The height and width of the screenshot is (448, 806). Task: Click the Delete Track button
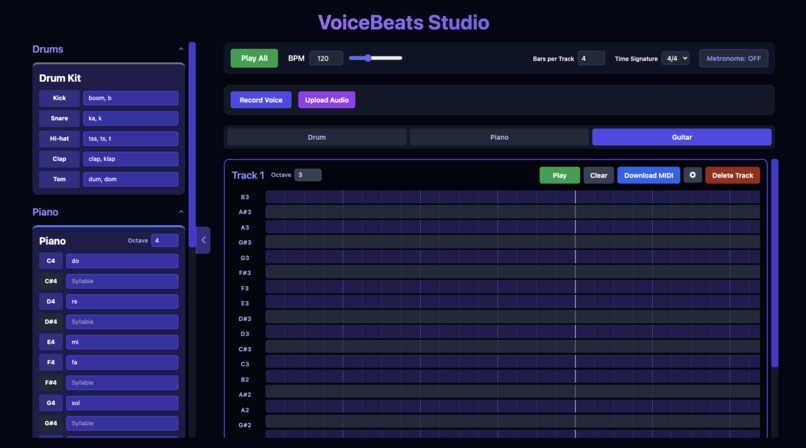(732, 175)
